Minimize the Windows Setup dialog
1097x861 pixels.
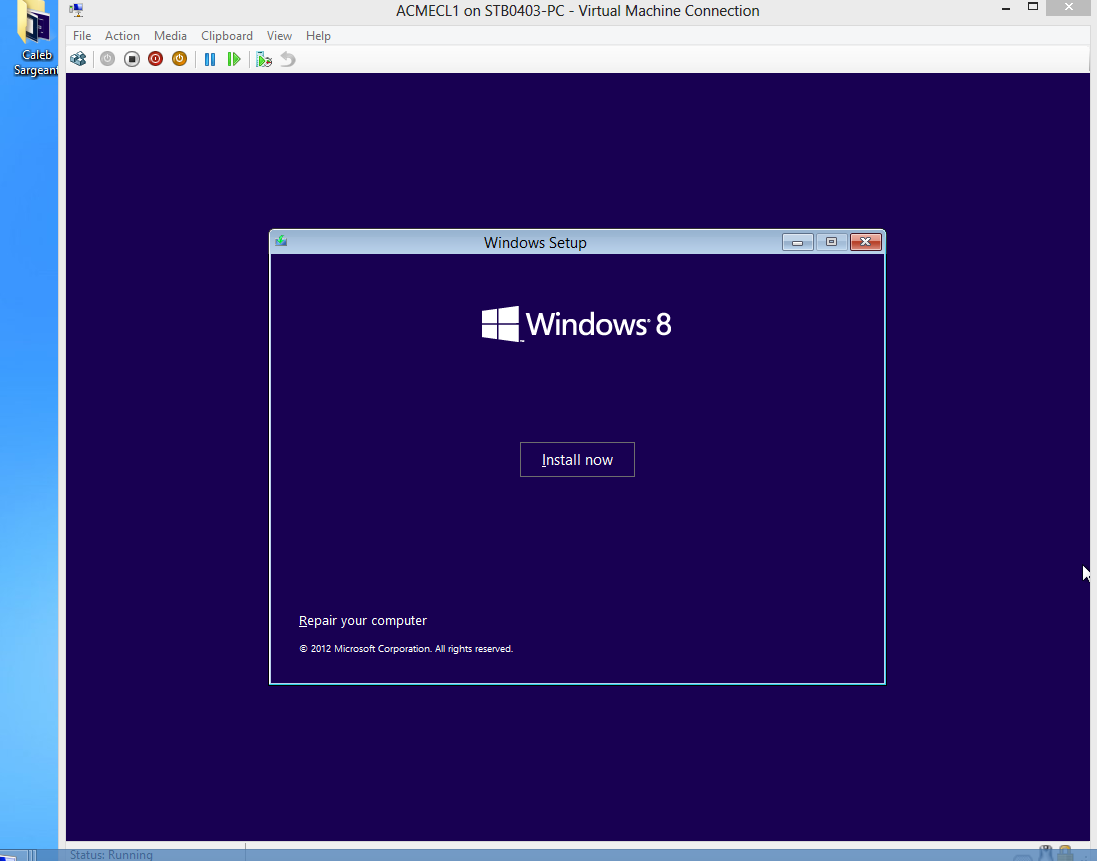[798, 242]
